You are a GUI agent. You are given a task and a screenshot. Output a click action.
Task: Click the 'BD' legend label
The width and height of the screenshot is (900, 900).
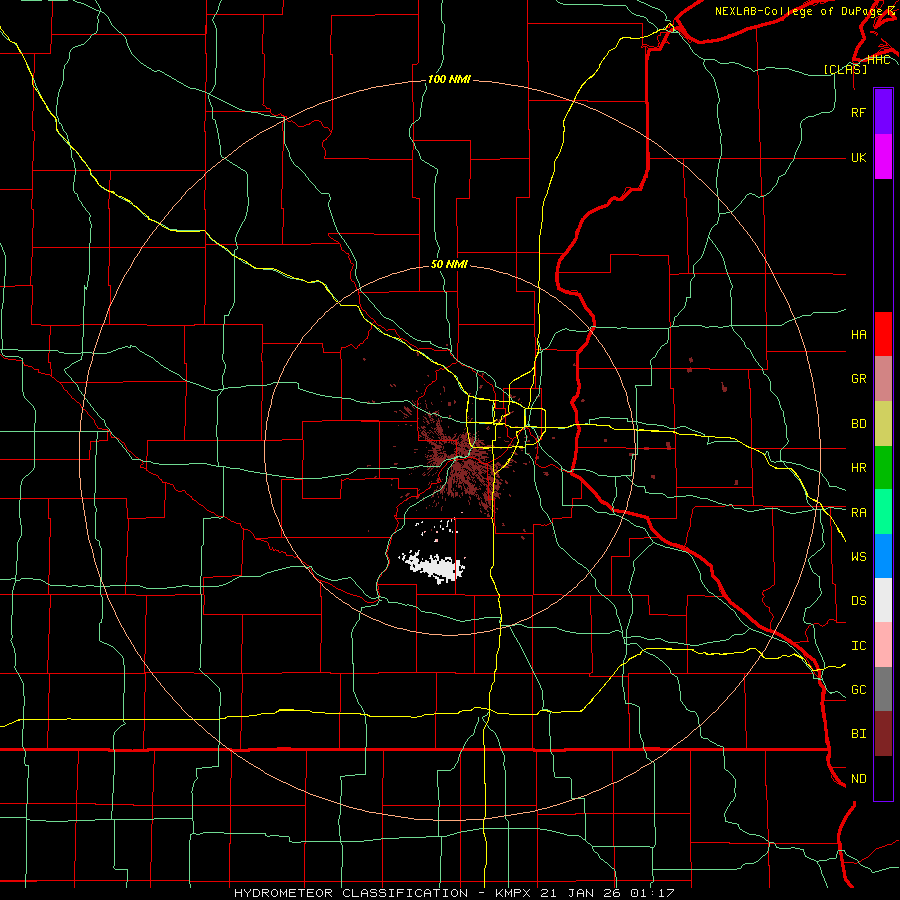858,424
